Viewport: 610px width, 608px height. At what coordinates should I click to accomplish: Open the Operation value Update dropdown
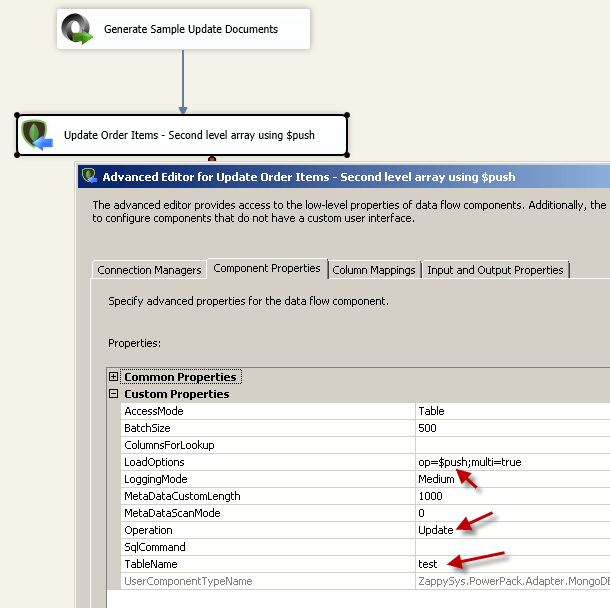pos(512,530)
